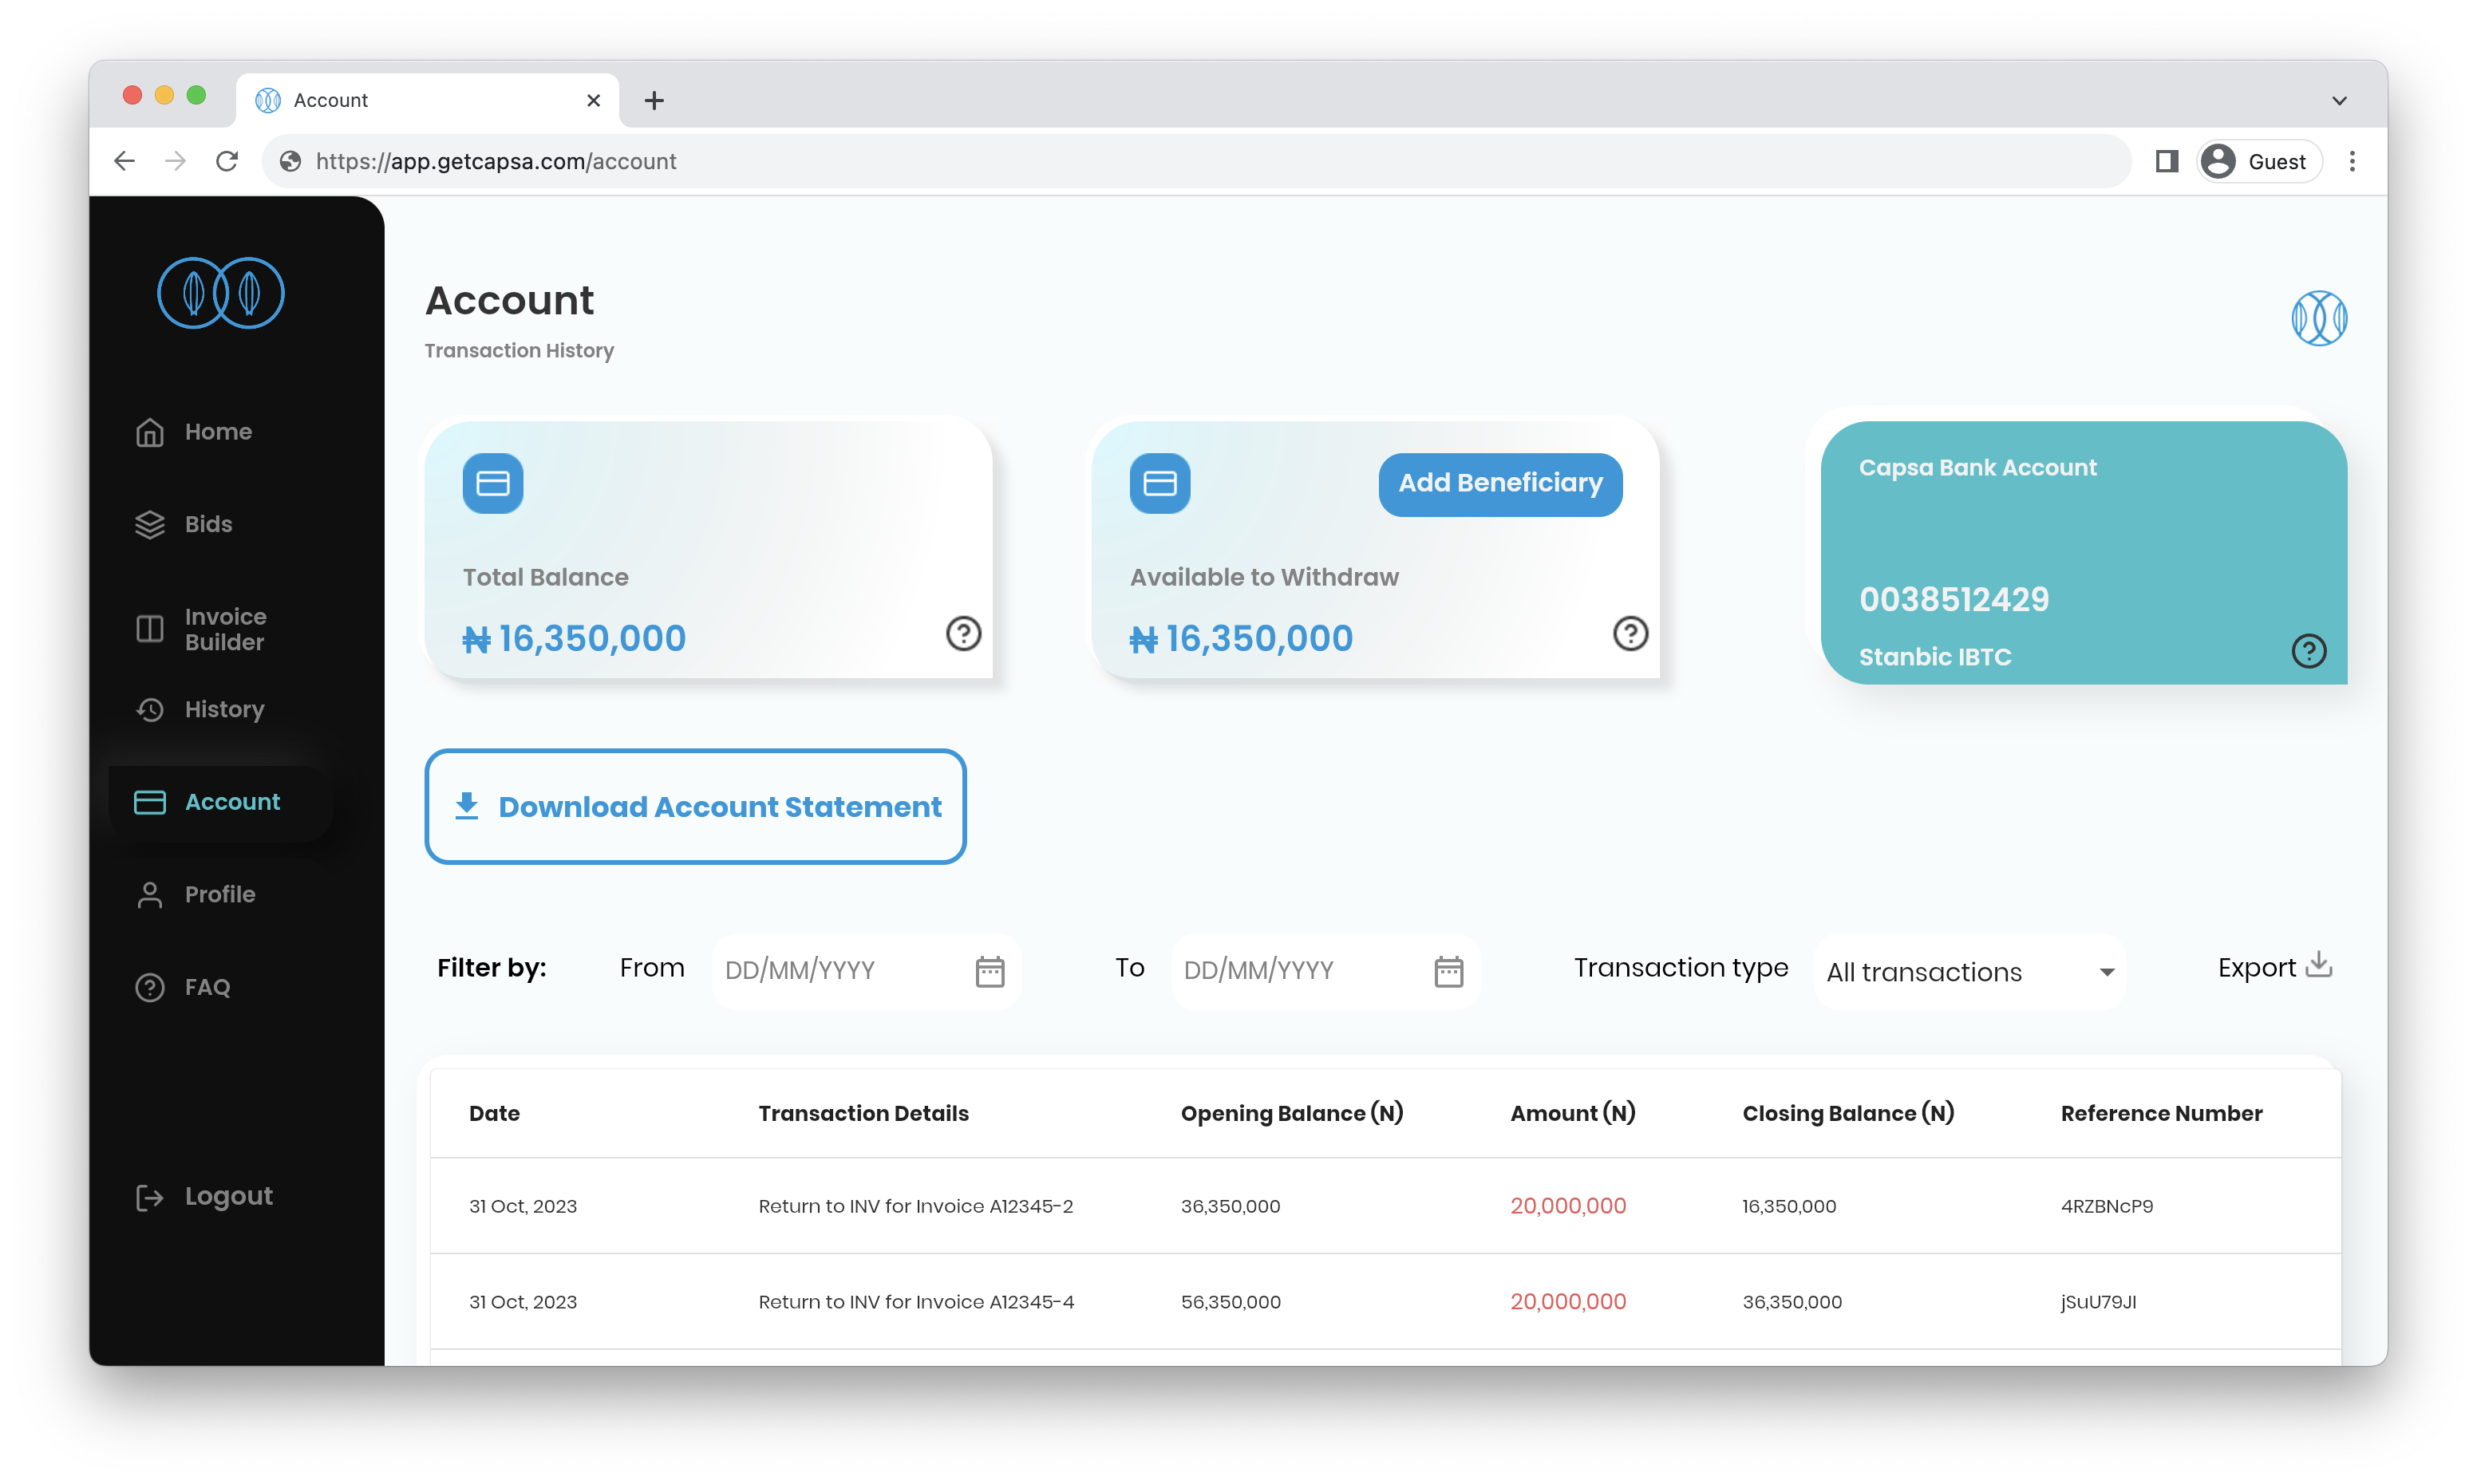Click the Capsa logo in the sidebar

coord(221,292)
